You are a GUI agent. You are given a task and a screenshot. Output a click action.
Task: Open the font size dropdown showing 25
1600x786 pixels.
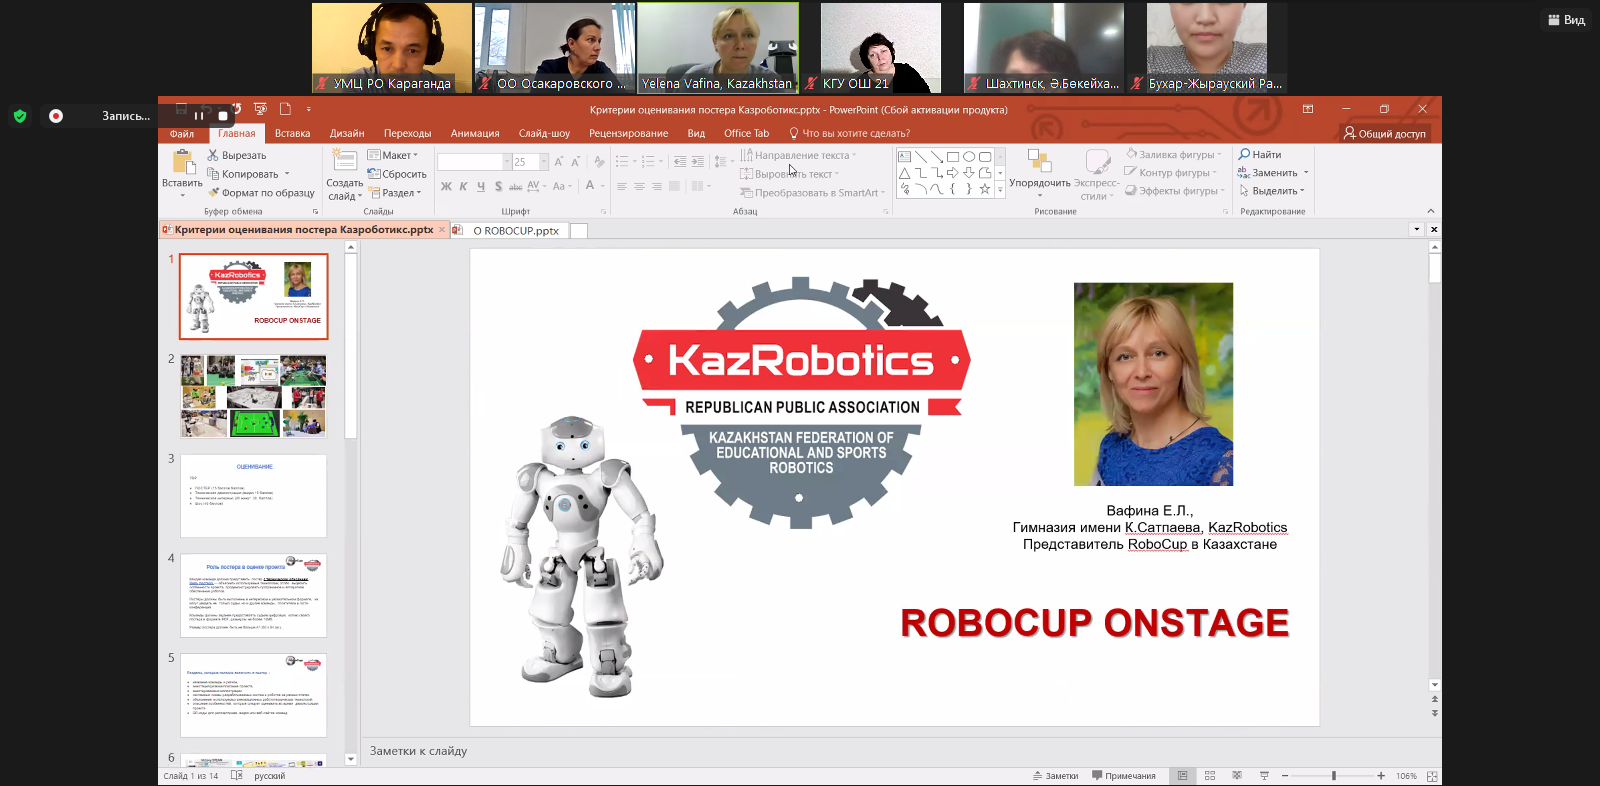pos(544,161)
